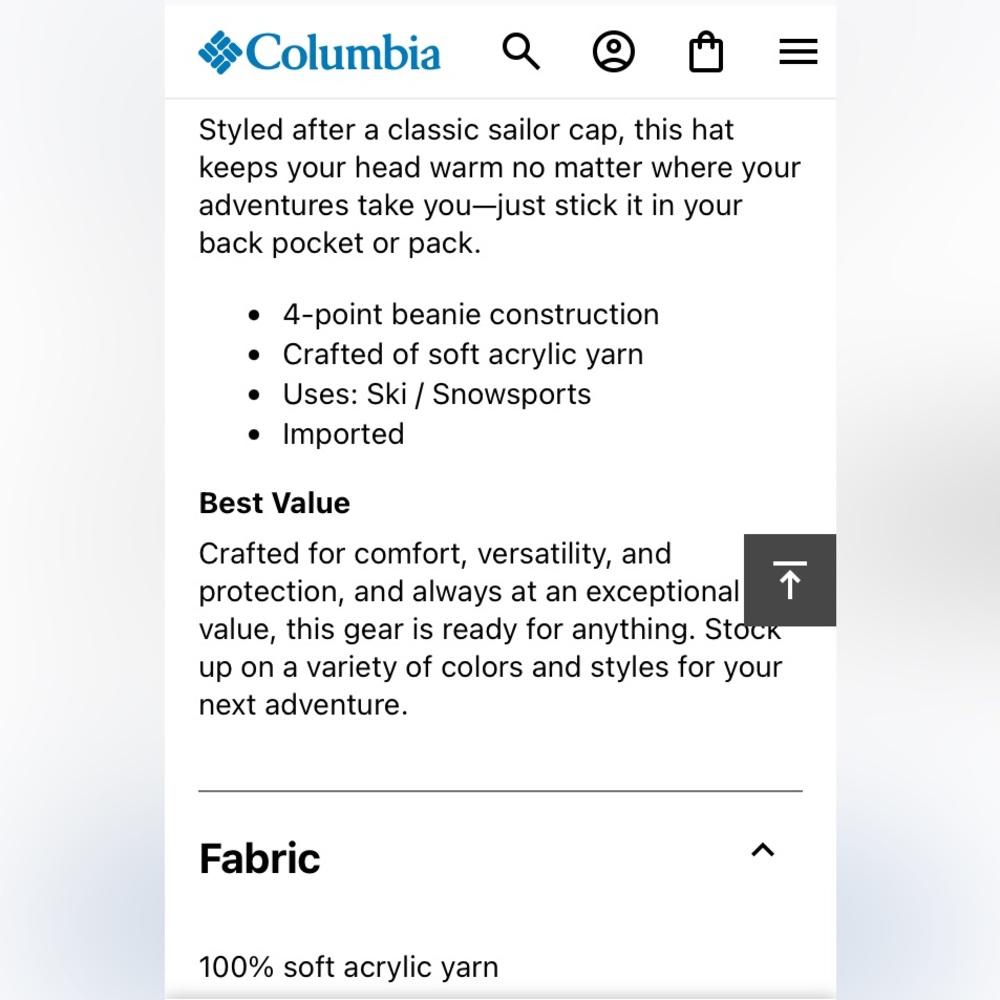
Task: Click the "Uses: Ski / Snowsports" bullet
Action: pos(436,394)
